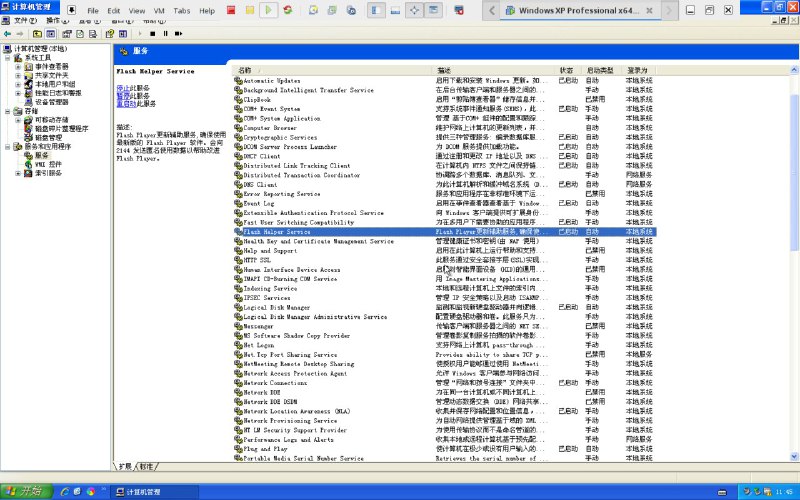Expand the 事件查看器 tree node

click(x=18, y=67)
